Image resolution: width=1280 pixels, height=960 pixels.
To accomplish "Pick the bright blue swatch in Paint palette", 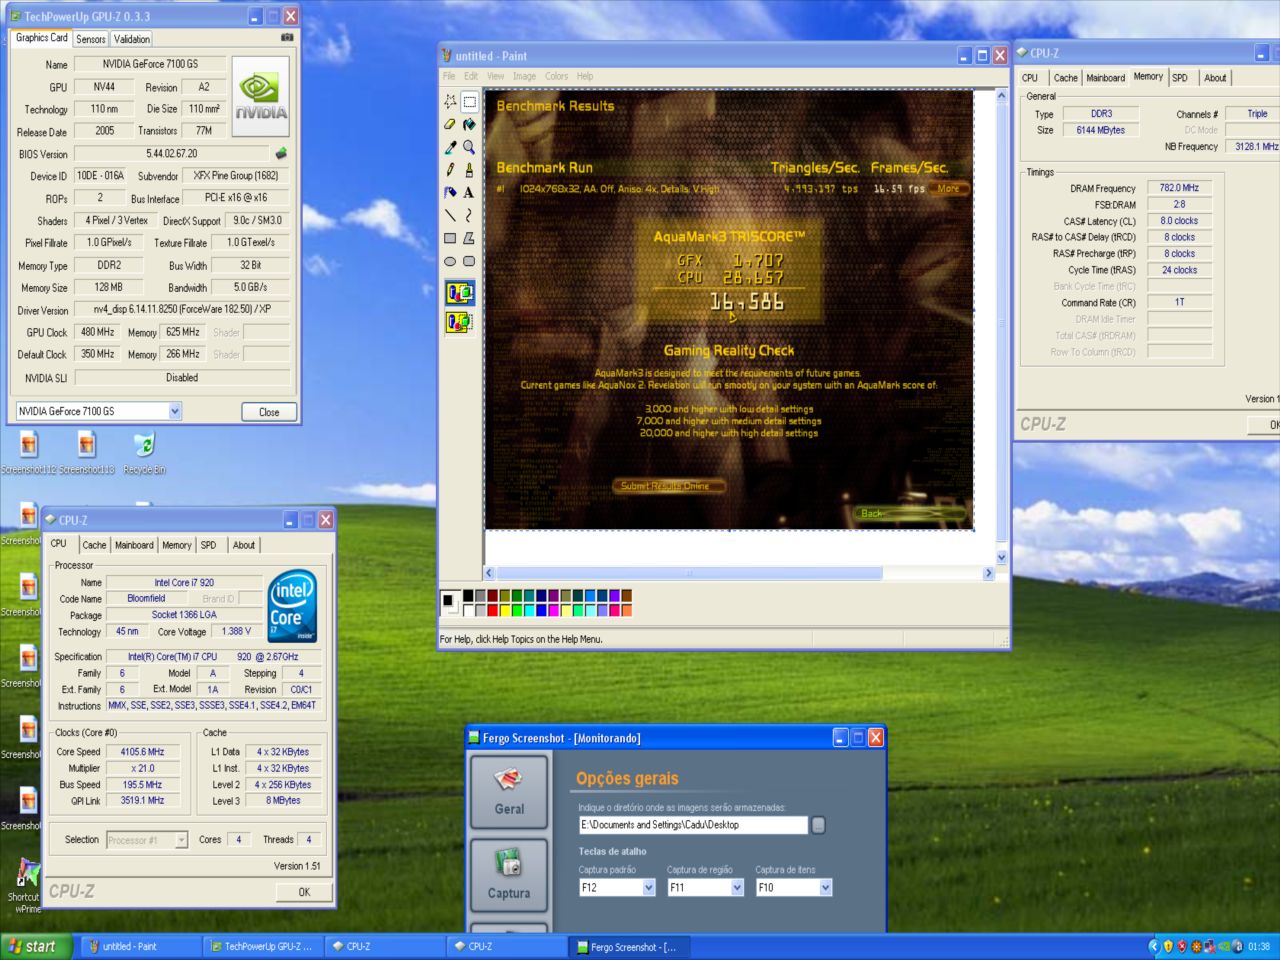I will click(541, 609).
